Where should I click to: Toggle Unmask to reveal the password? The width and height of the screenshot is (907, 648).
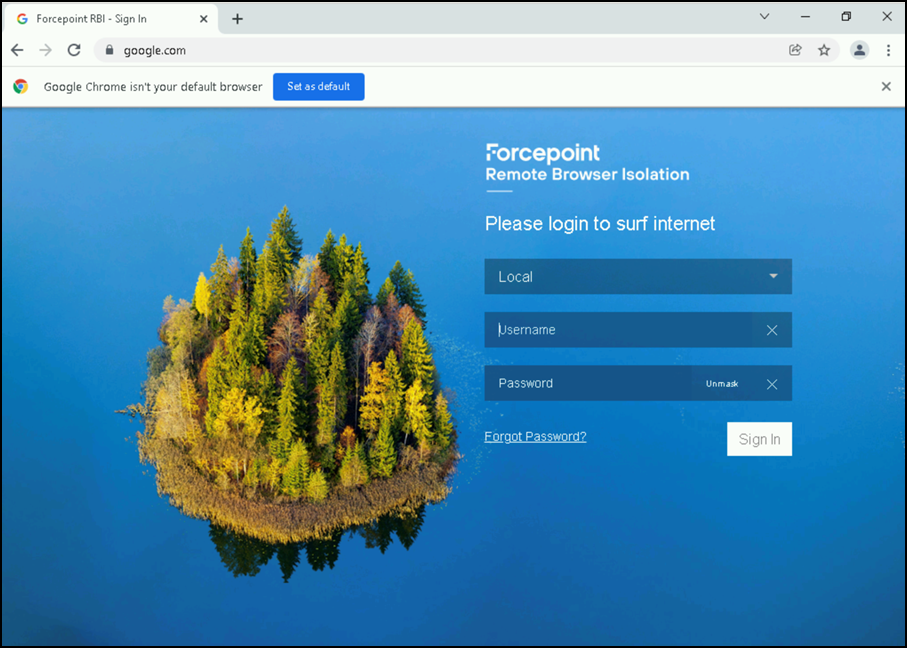[721, 384]
